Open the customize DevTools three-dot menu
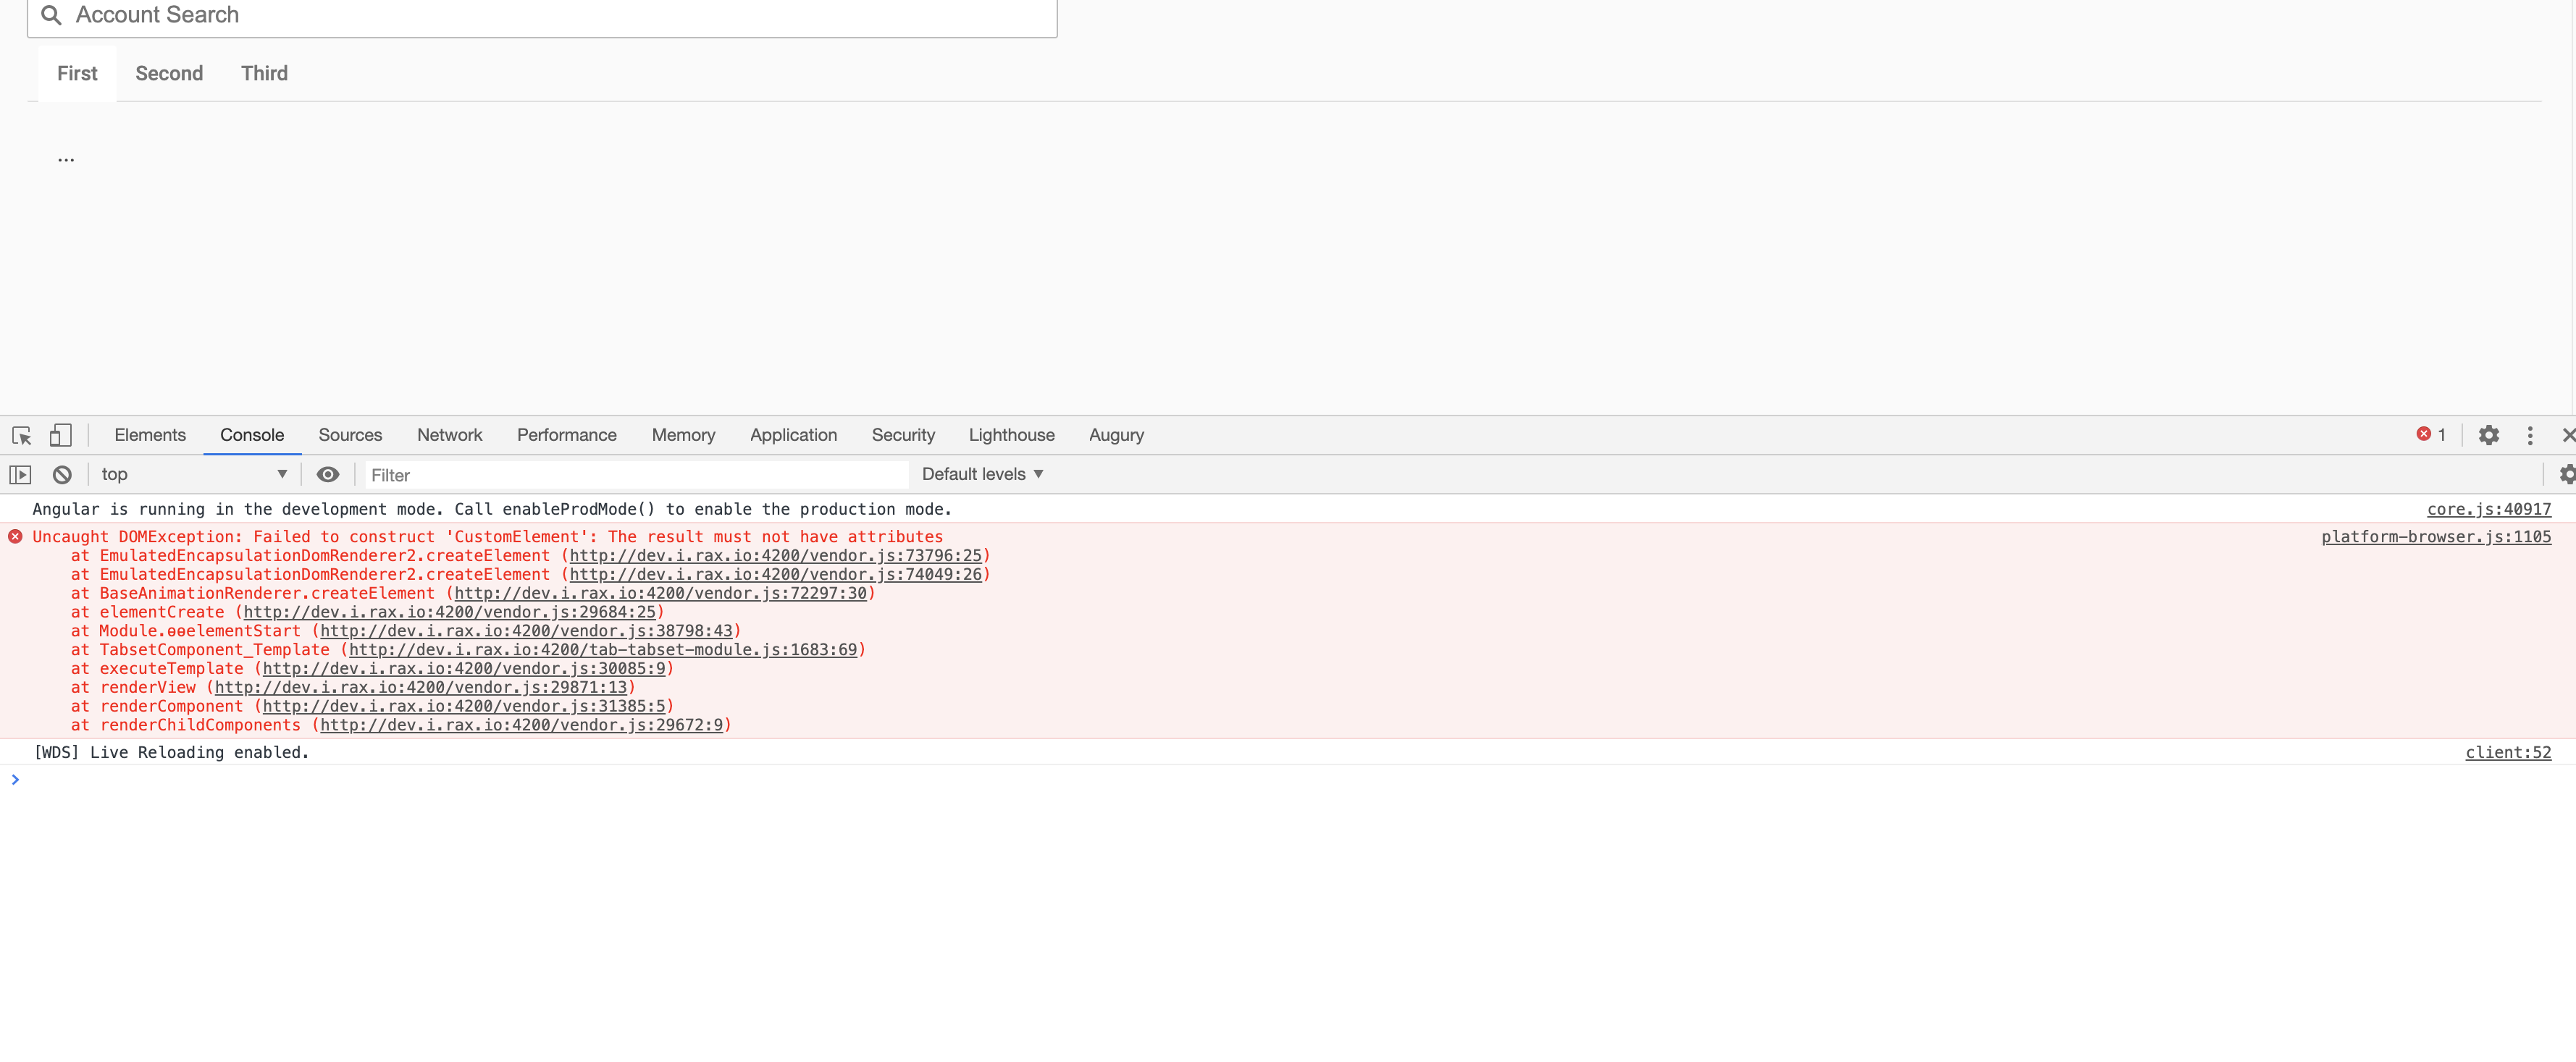 (x=2530, y=435)
